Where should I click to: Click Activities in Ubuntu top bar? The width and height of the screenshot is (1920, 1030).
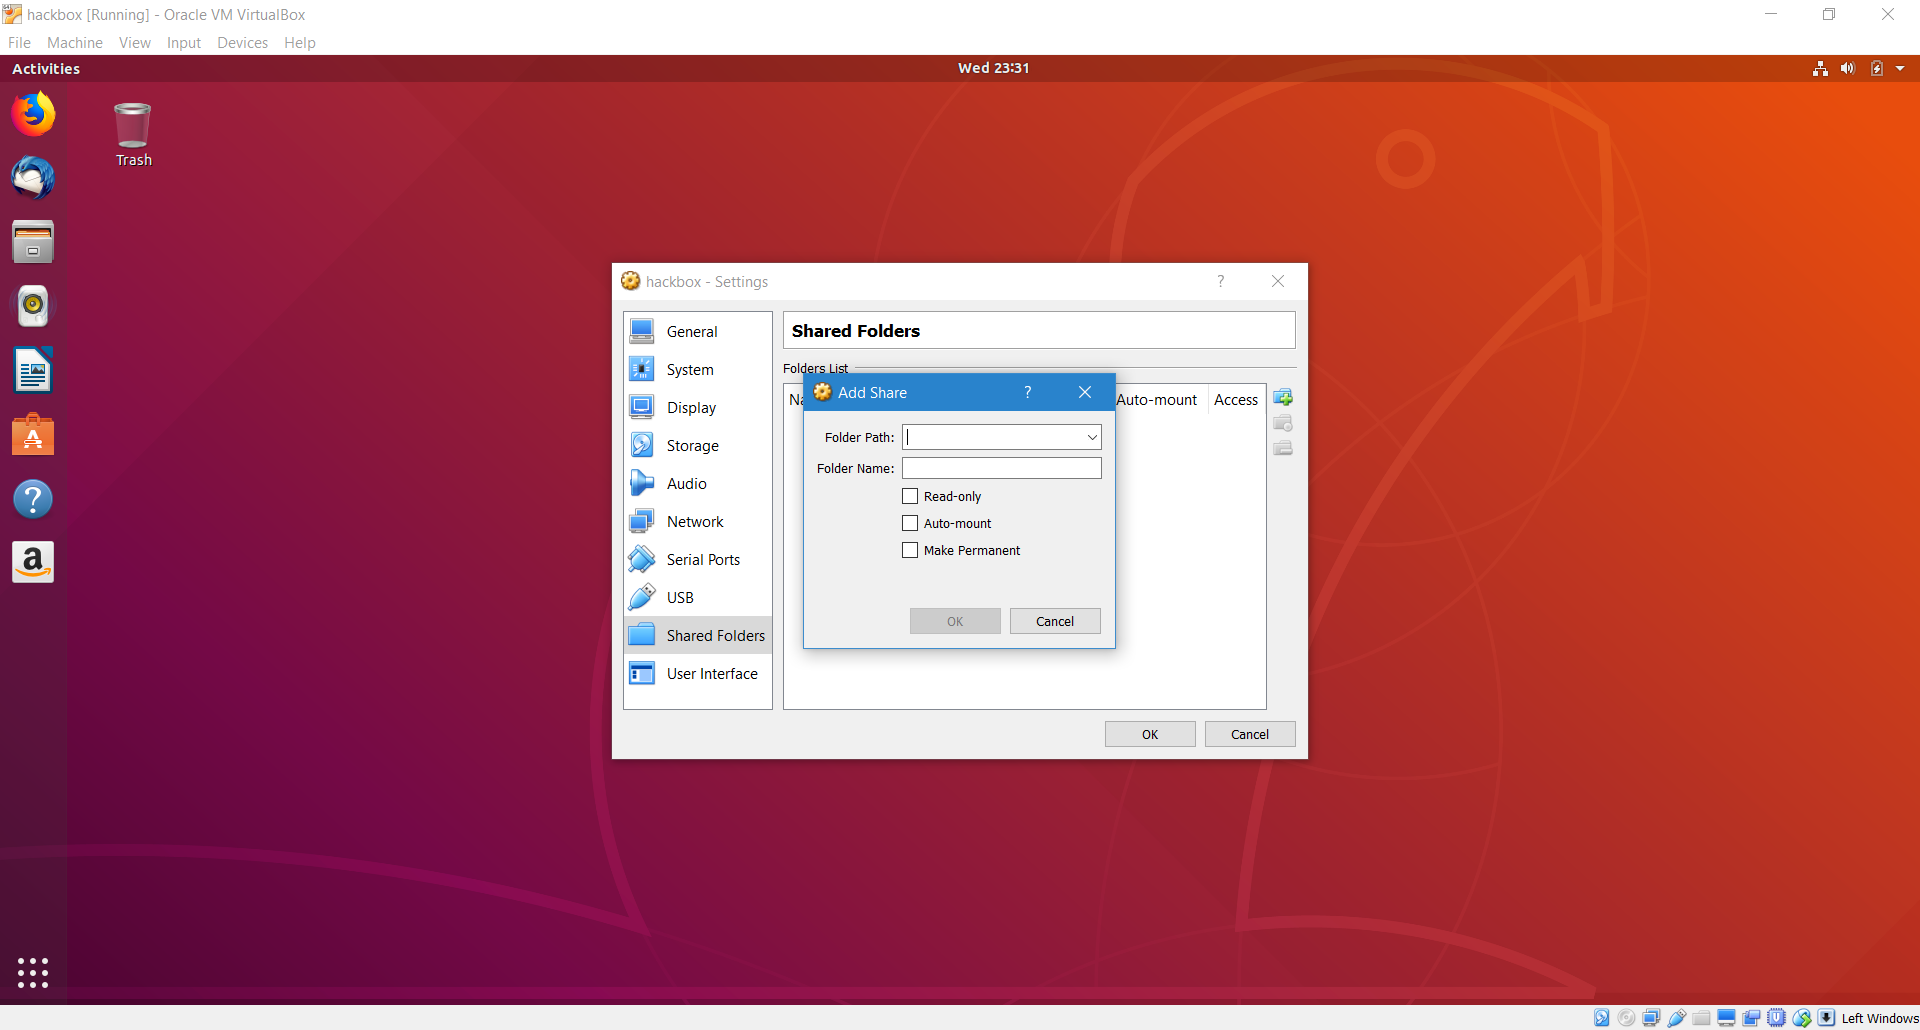point(46,68)
